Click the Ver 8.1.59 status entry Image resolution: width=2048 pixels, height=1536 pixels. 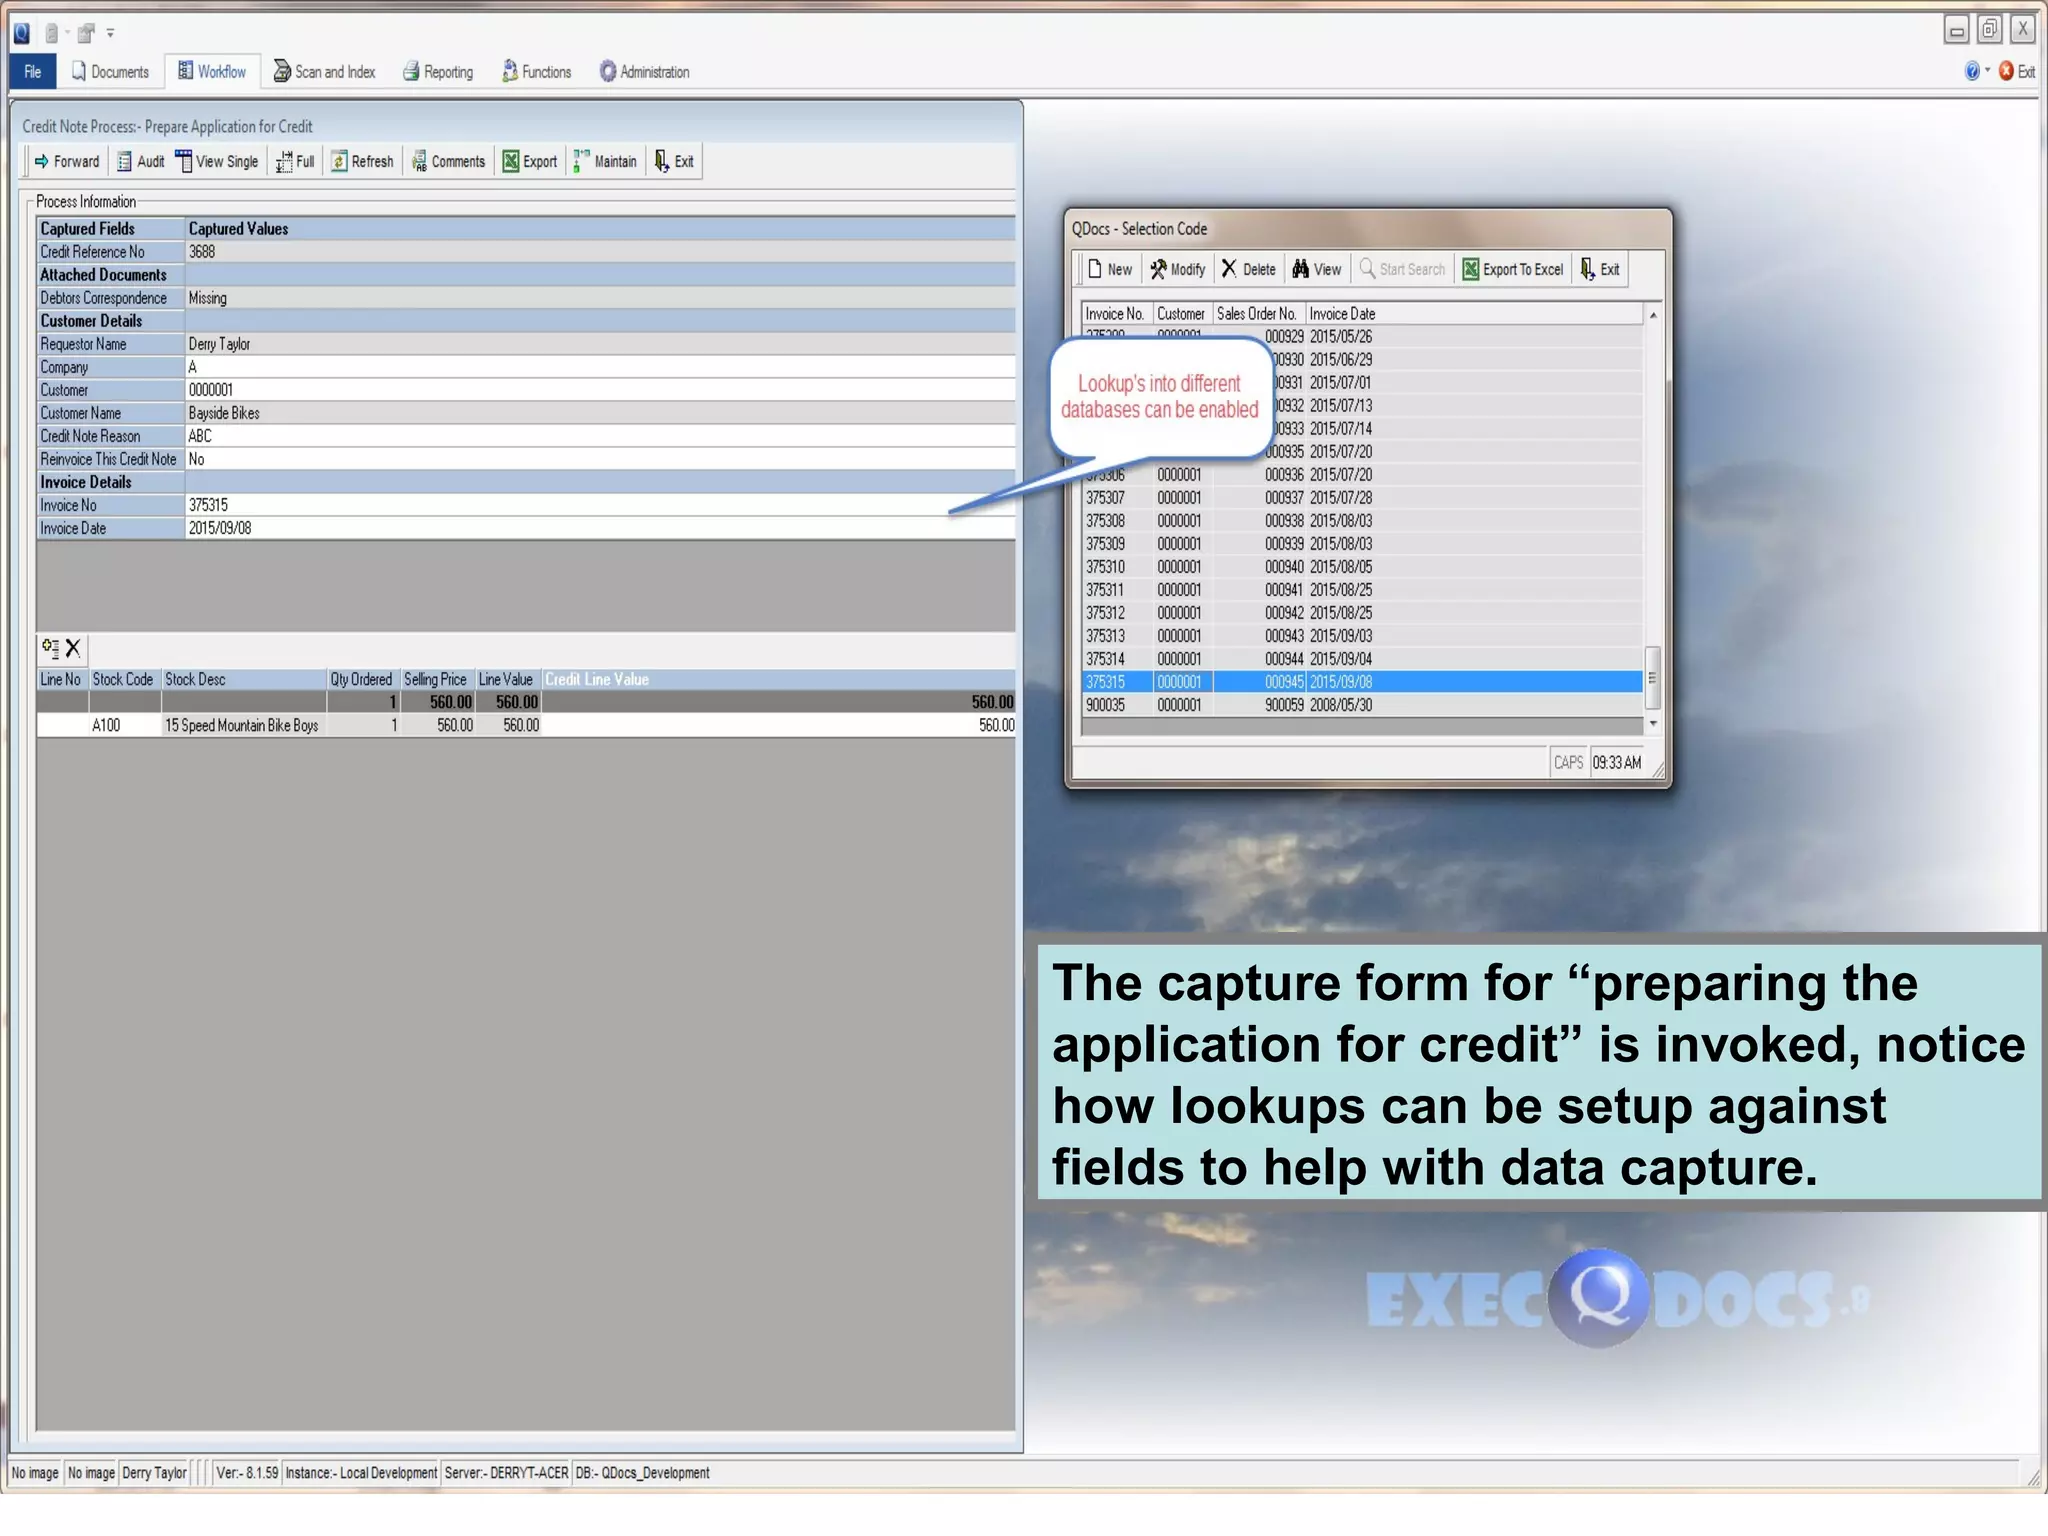[247, 1473]
